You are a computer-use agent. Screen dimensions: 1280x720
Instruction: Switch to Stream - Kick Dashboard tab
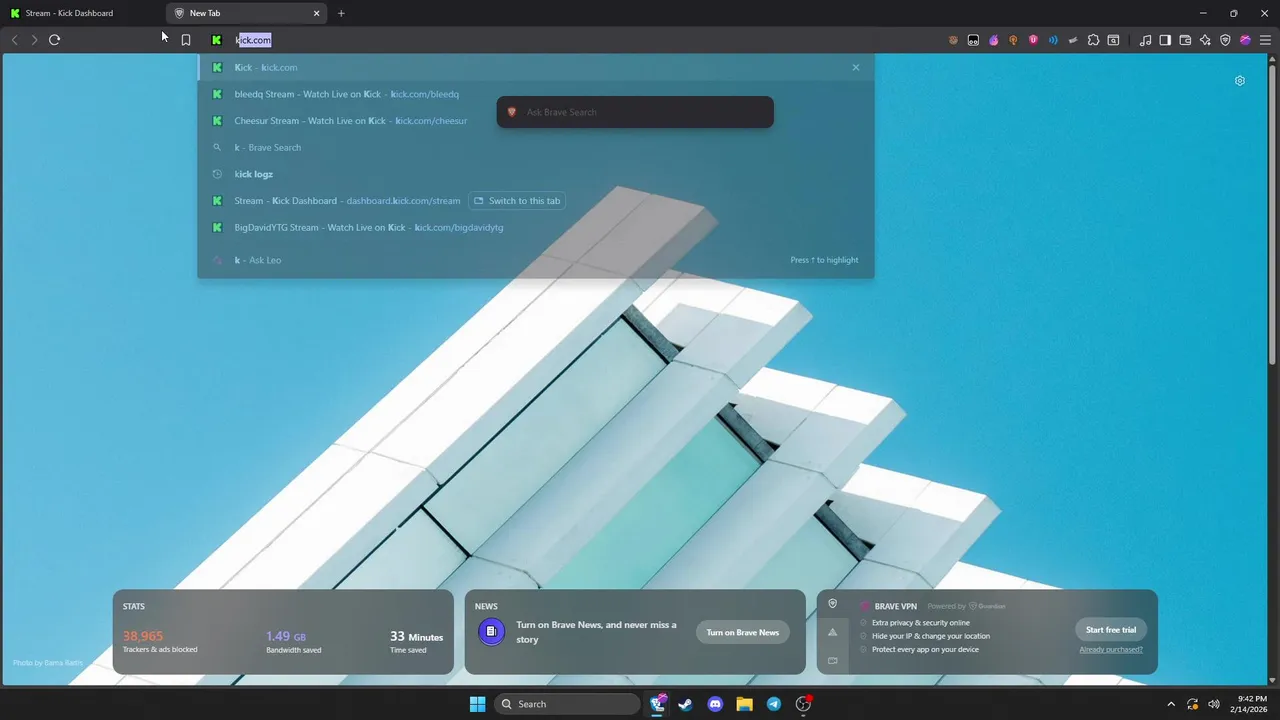click(83, 13)
